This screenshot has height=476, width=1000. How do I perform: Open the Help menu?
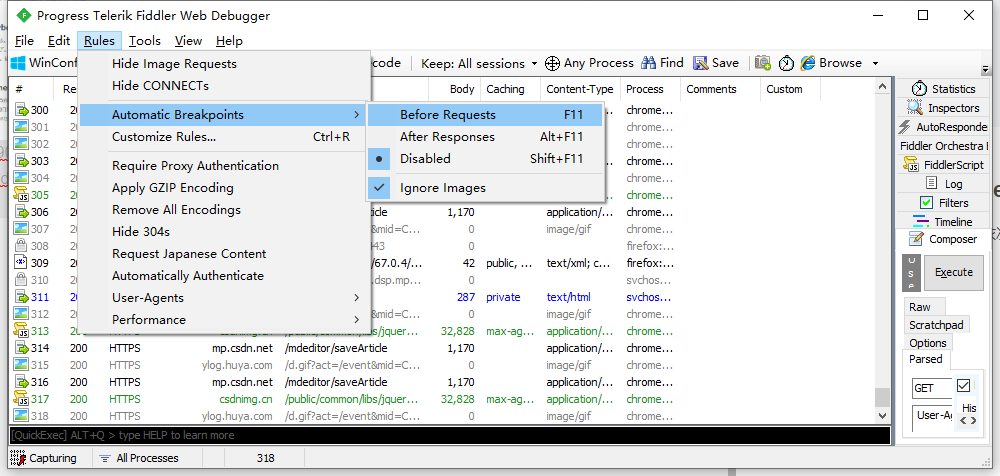(229, 41)
